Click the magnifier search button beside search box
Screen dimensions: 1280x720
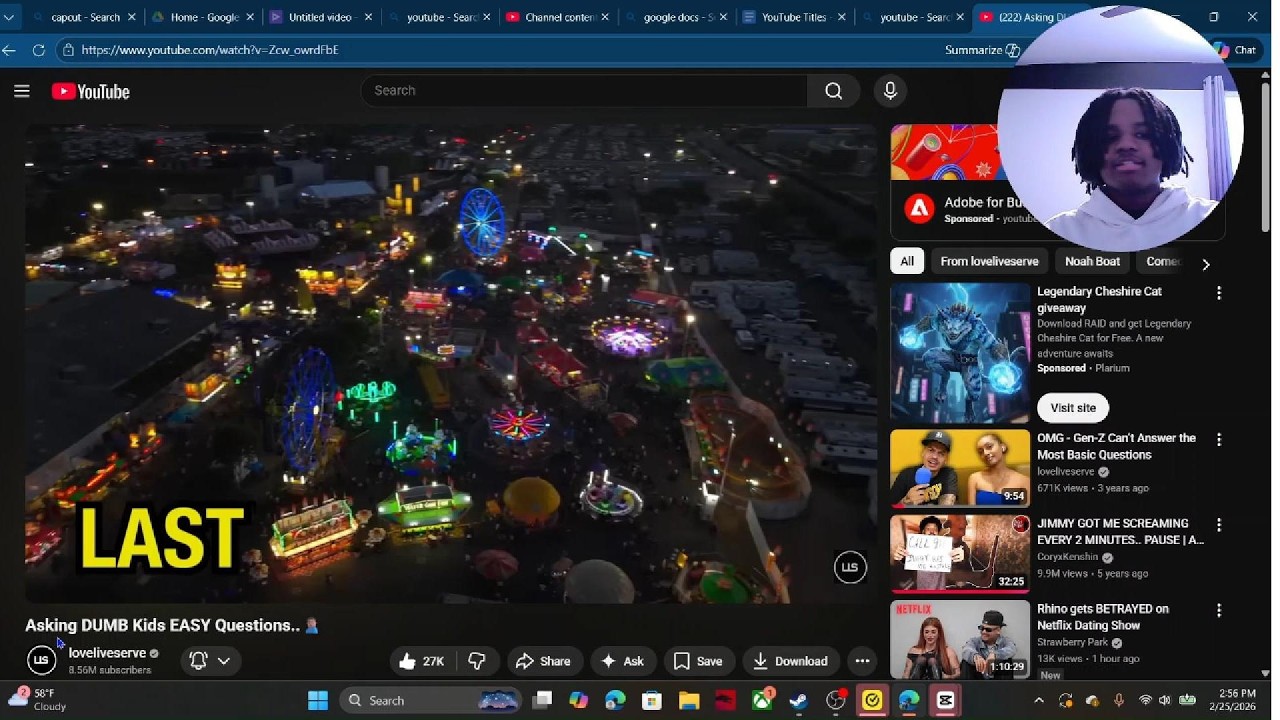pyautogui.click(x=834, y=91)
